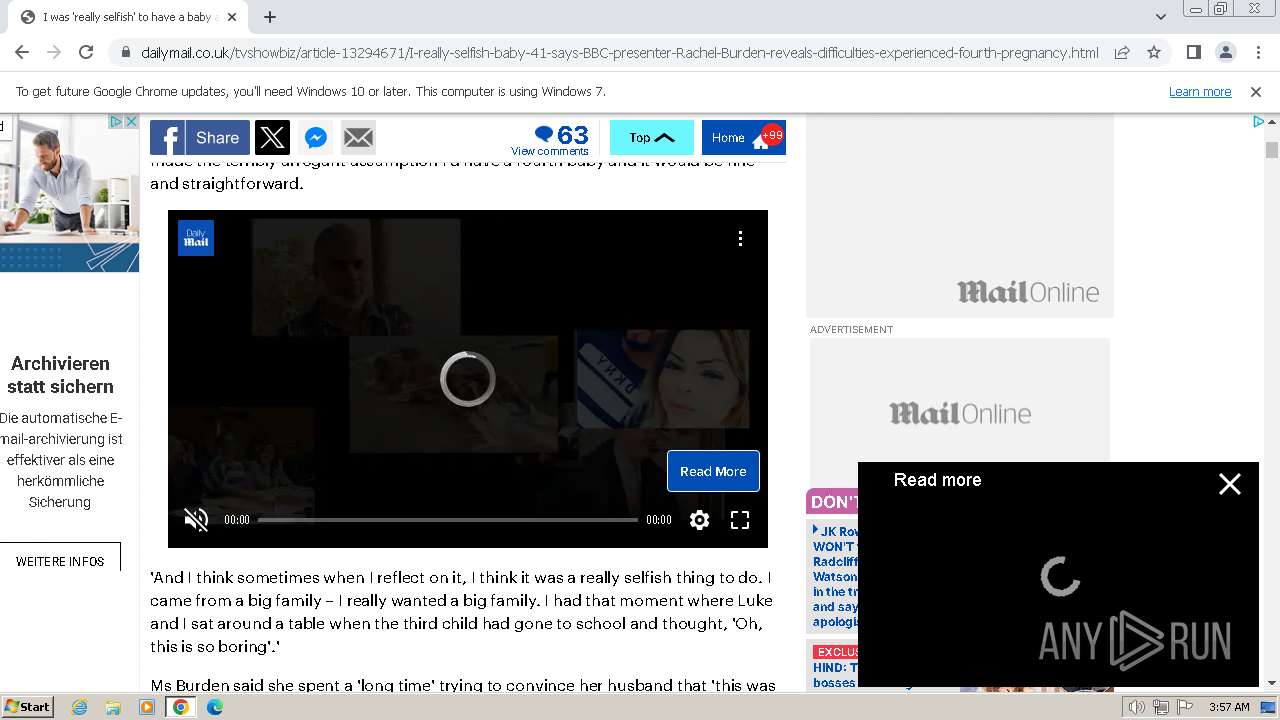Click Learn more about Chrome updates

1200,91
